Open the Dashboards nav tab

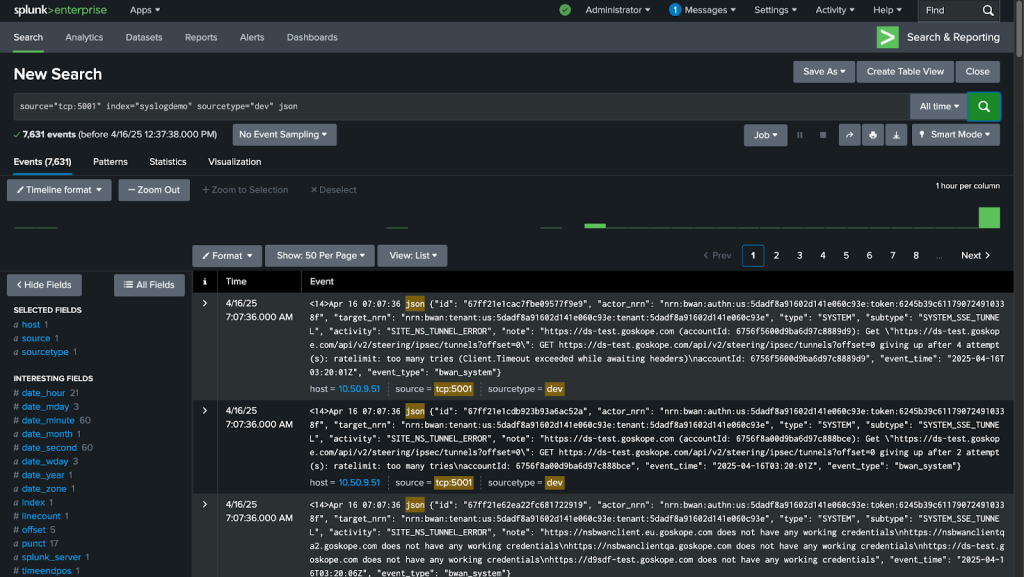(312, 37)
